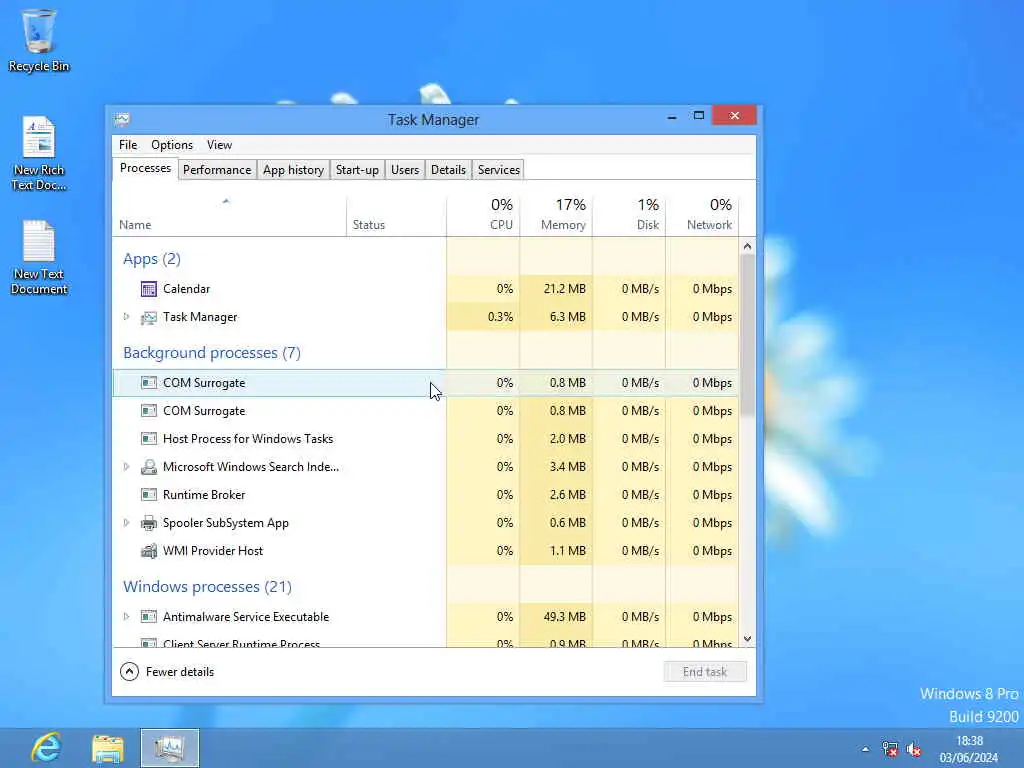
Task: Switch to the Services tab
Action: 498,170
